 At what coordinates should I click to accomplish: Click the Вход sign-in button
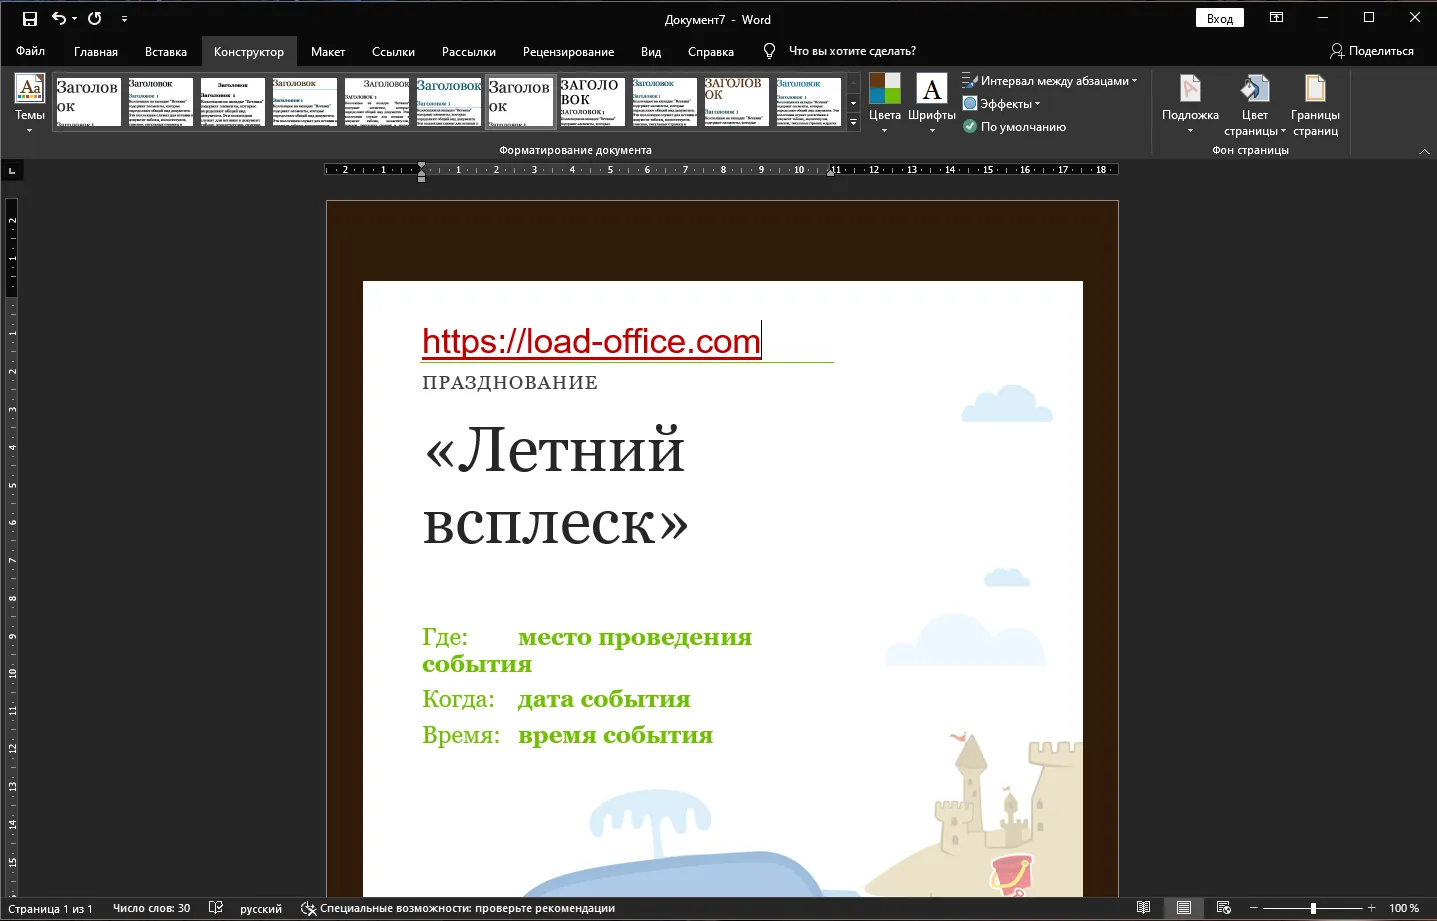[x=1219, y=18]
